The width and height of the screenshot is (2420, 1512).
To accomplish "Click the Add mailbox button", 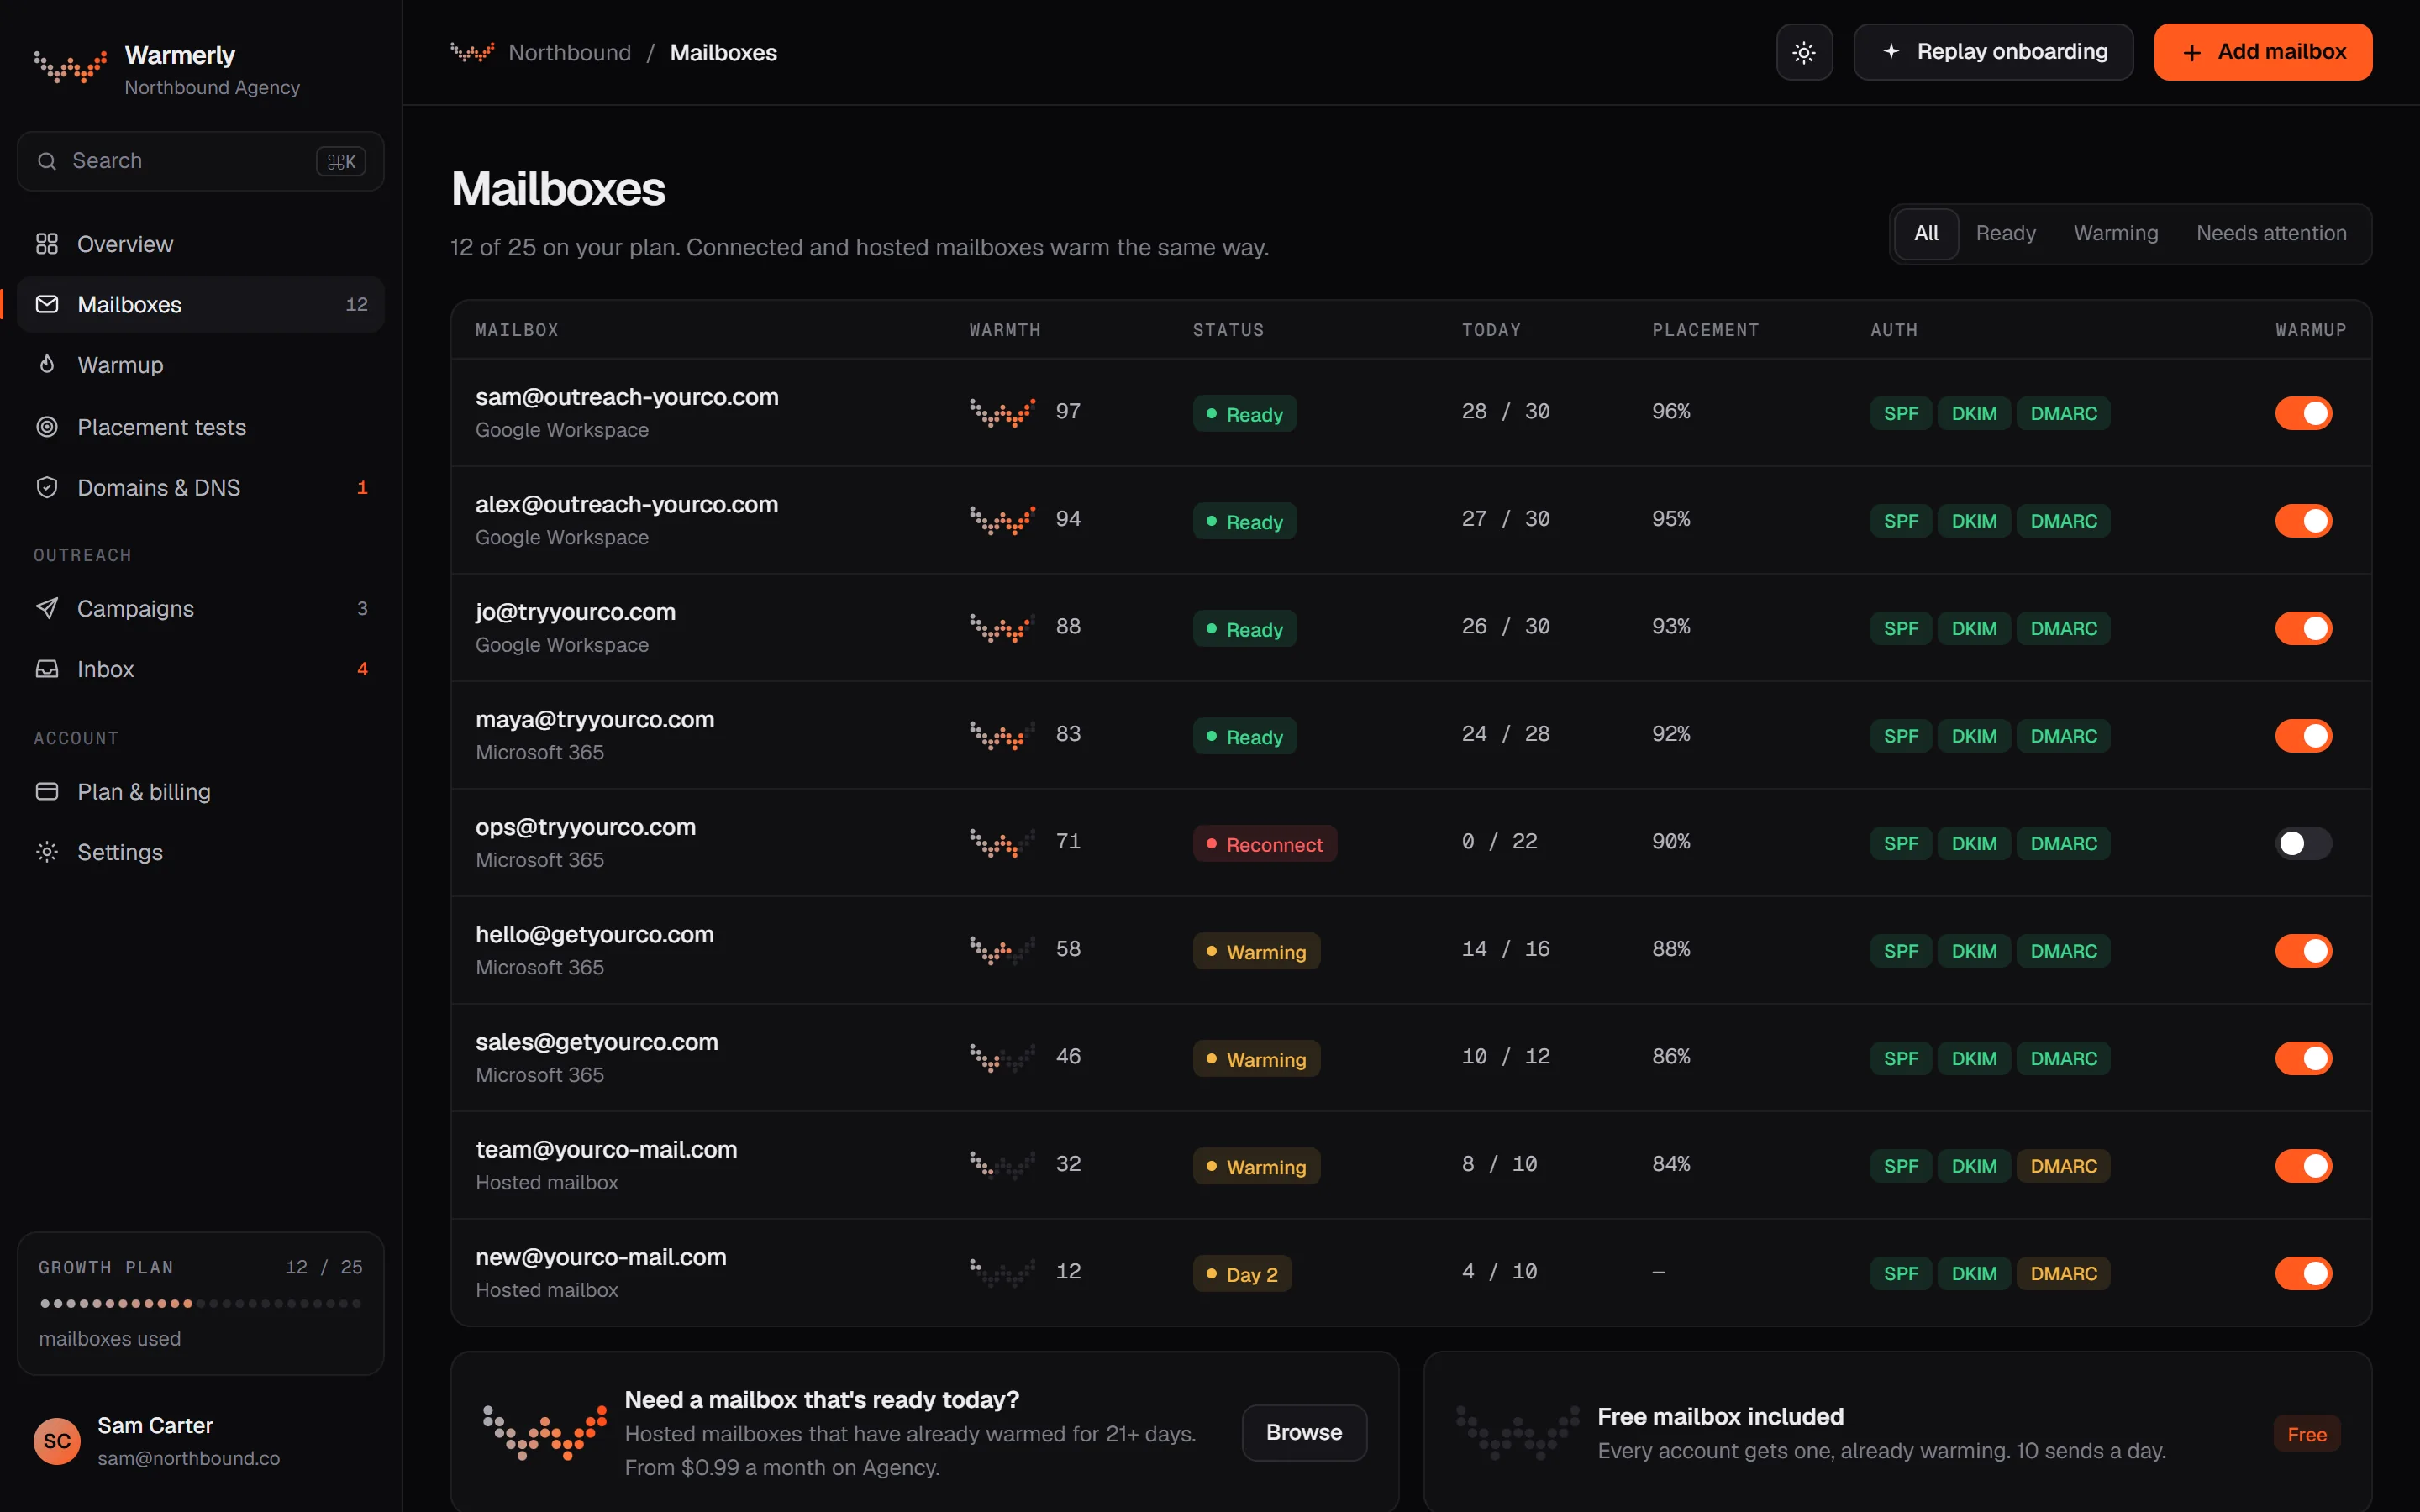I will pos(2263,52).
